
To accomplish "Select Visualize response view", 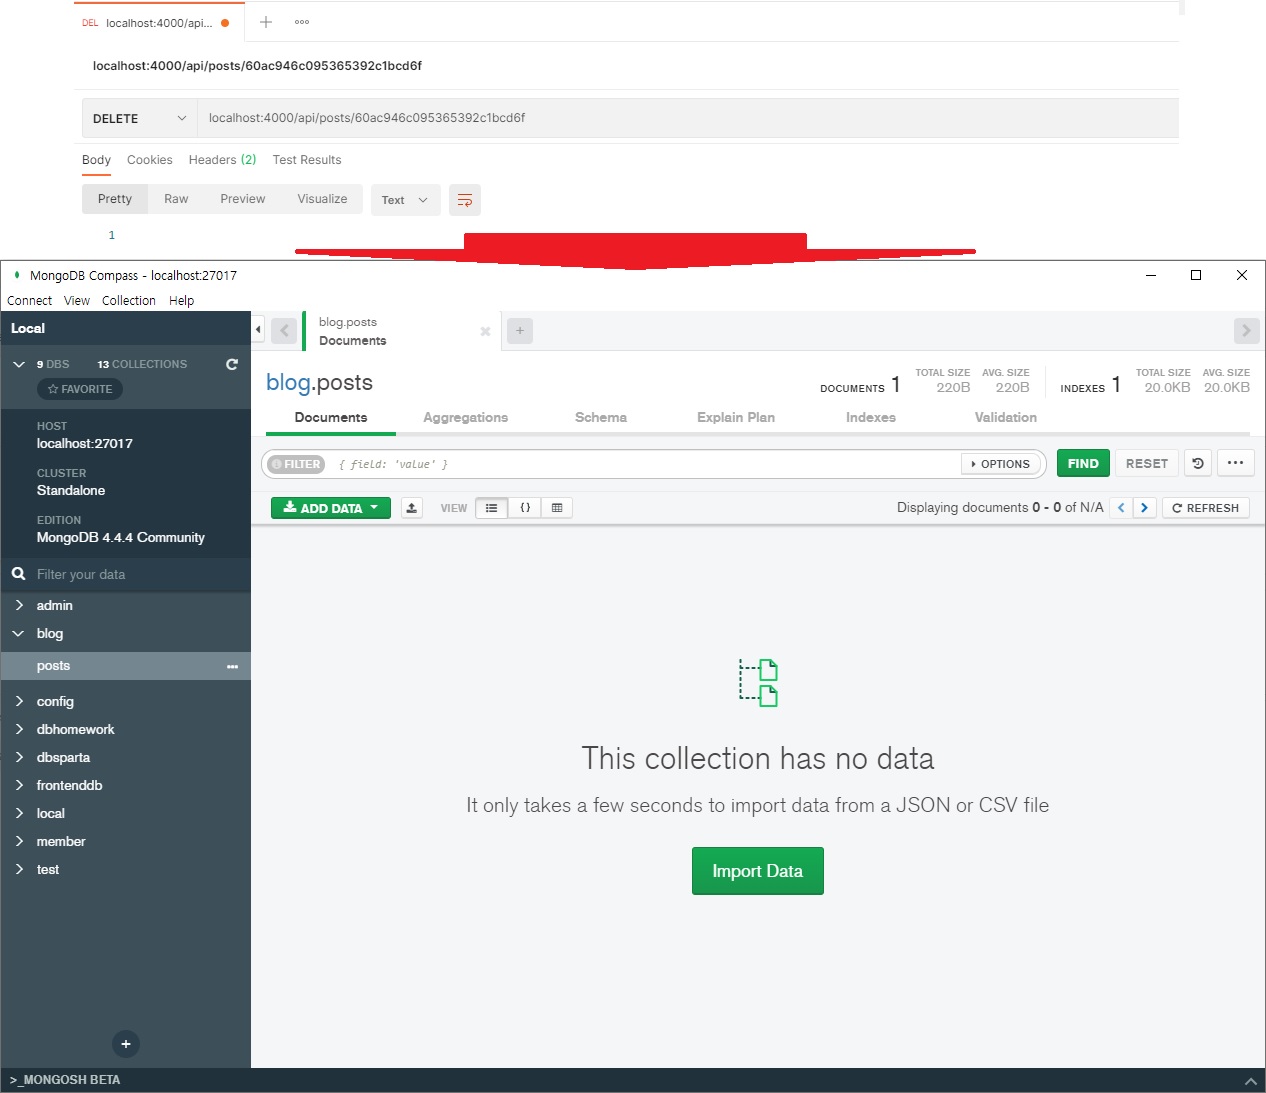I will [322, 199].
